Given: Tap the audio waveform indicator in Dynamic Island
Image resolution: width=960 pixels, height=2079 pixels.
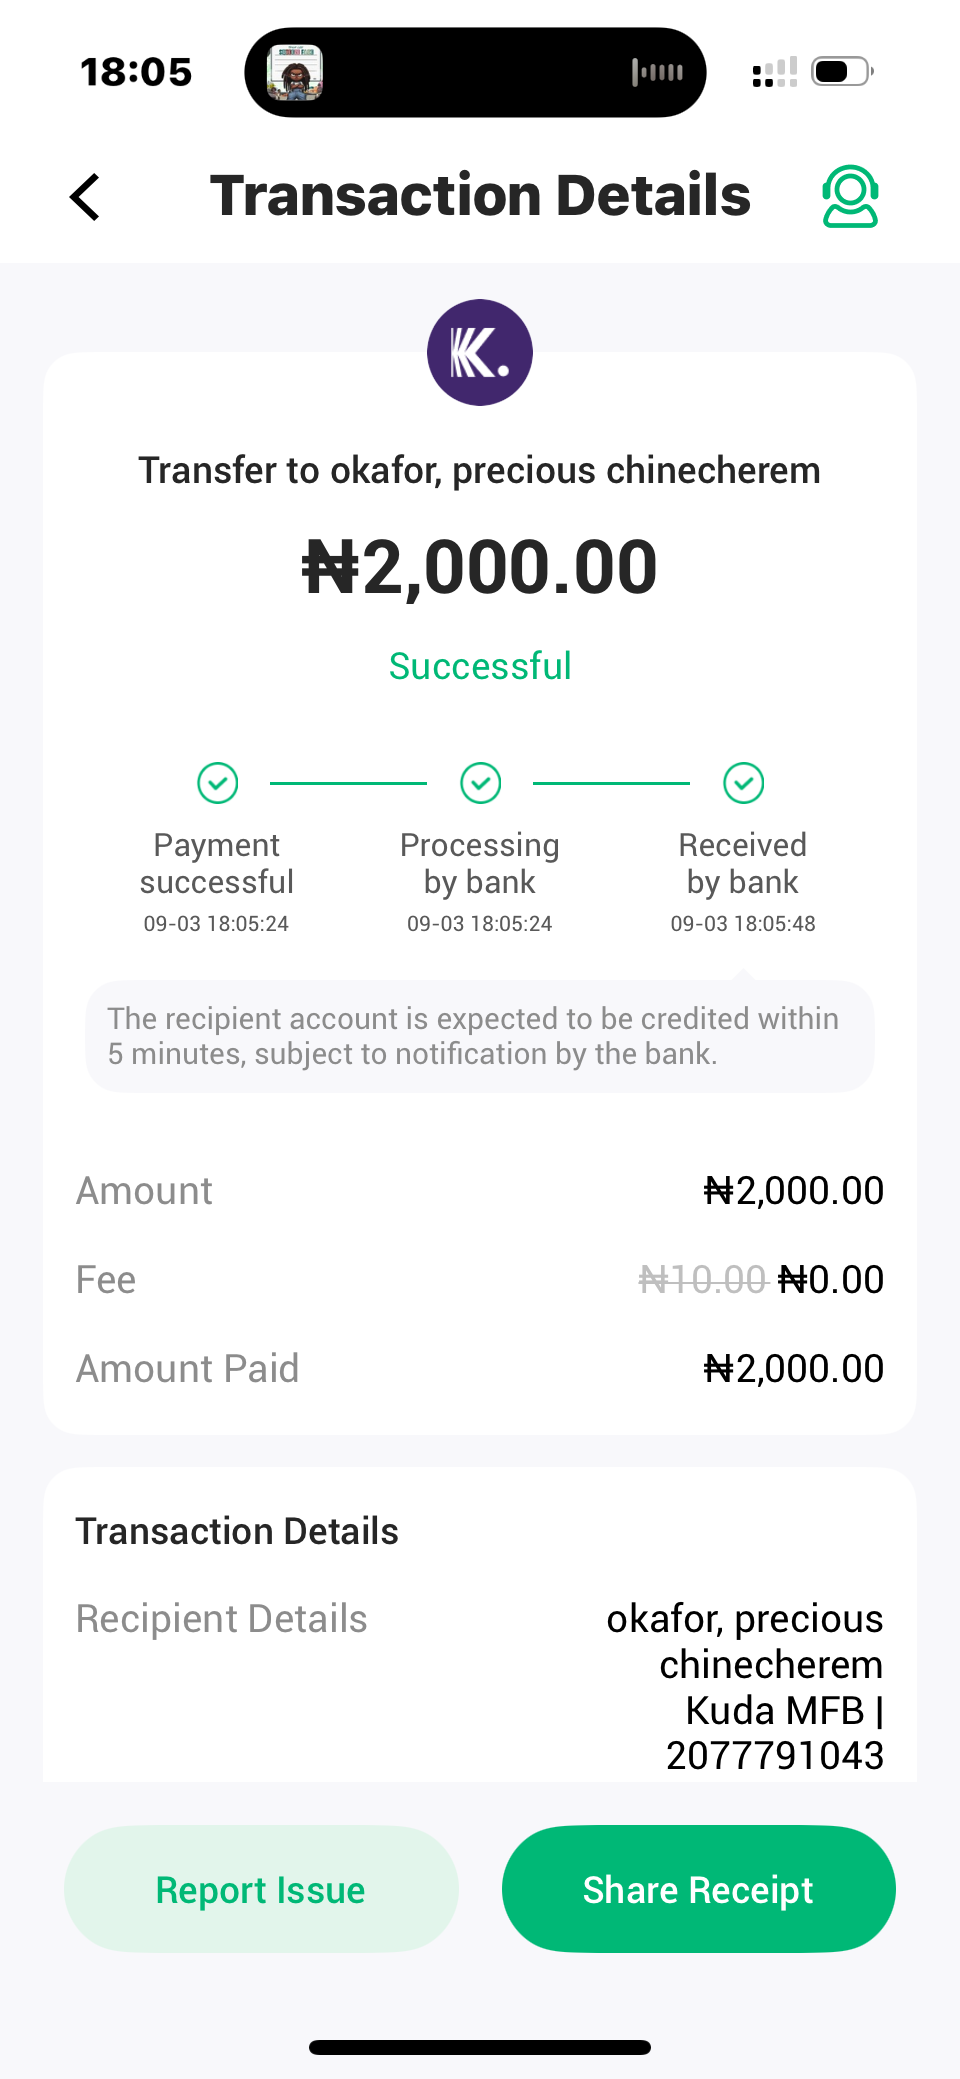Looking at the screenshot, I should (657, 72).
